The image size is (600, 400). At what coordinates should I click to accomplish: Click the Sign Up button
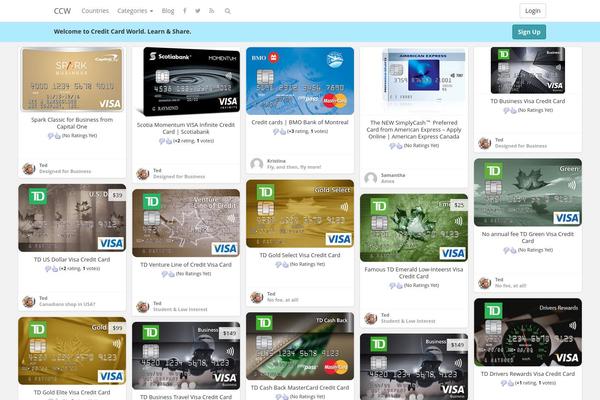click(x=529, y=32)
